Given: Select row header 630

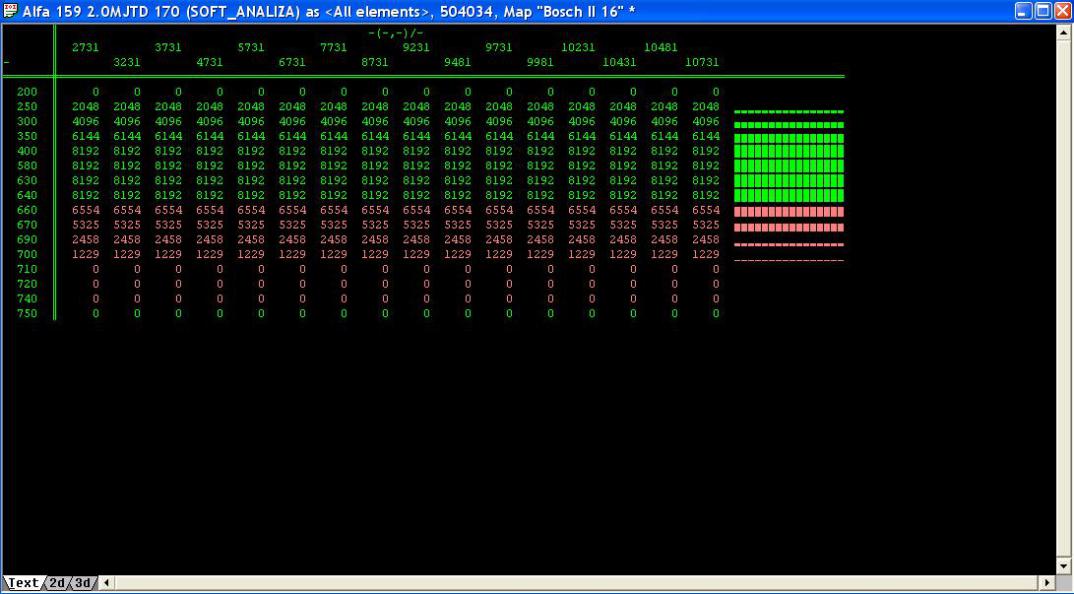Looking at the screenshot, I should click(x=27, y=180).
